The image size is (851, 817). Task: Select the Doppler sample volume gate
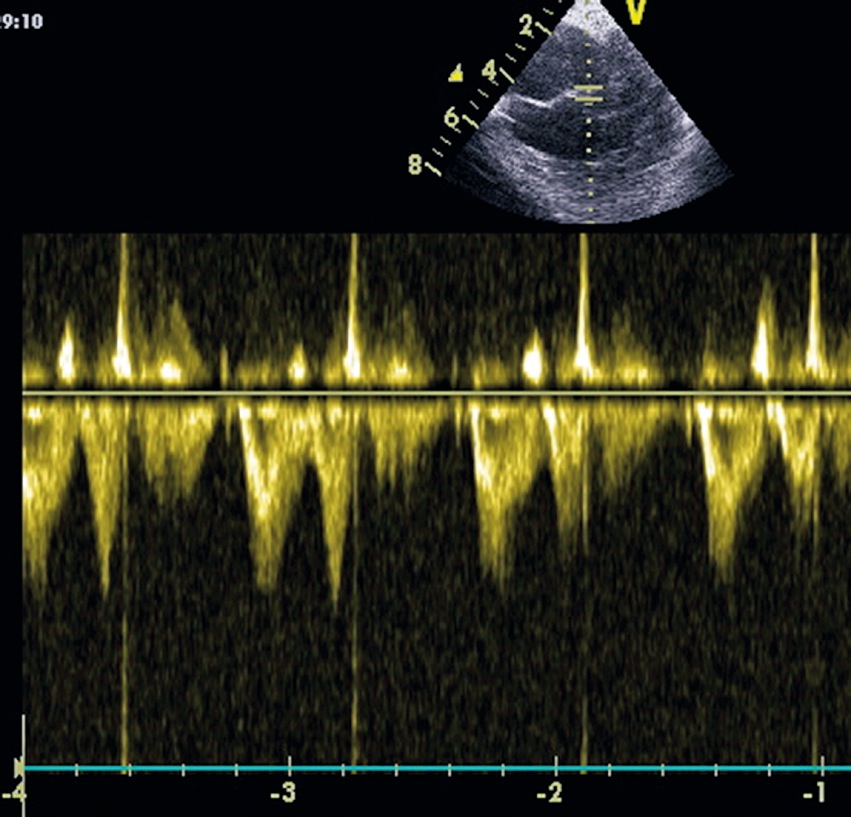click(589, 94)
